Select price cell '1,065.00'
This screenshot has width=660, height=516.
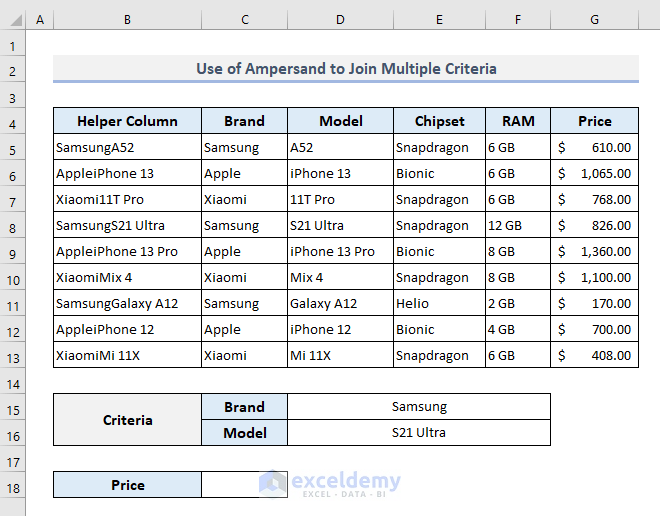594,173
